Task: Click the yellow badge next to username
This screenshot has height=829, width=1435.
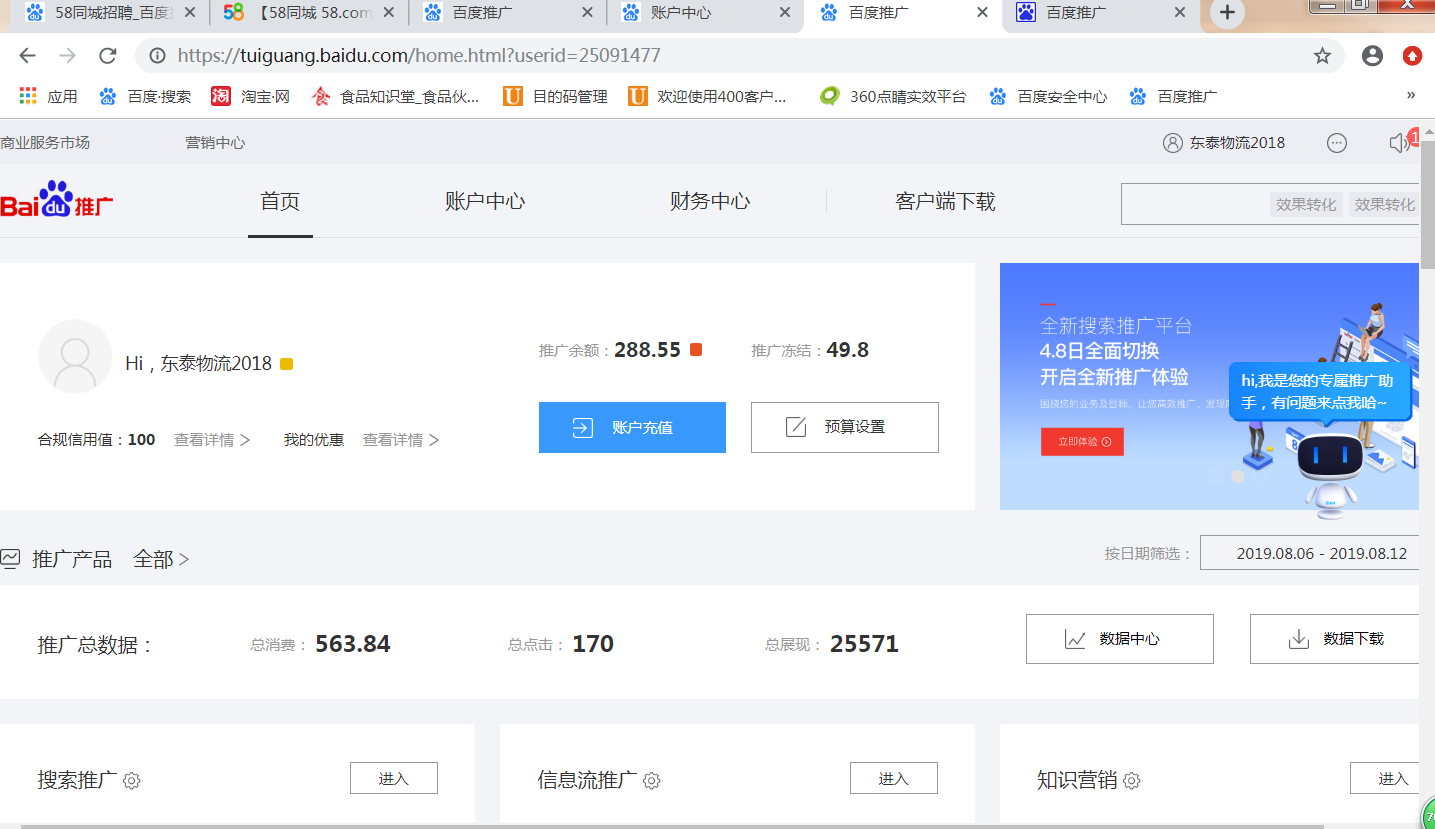Action: point(286,364)
